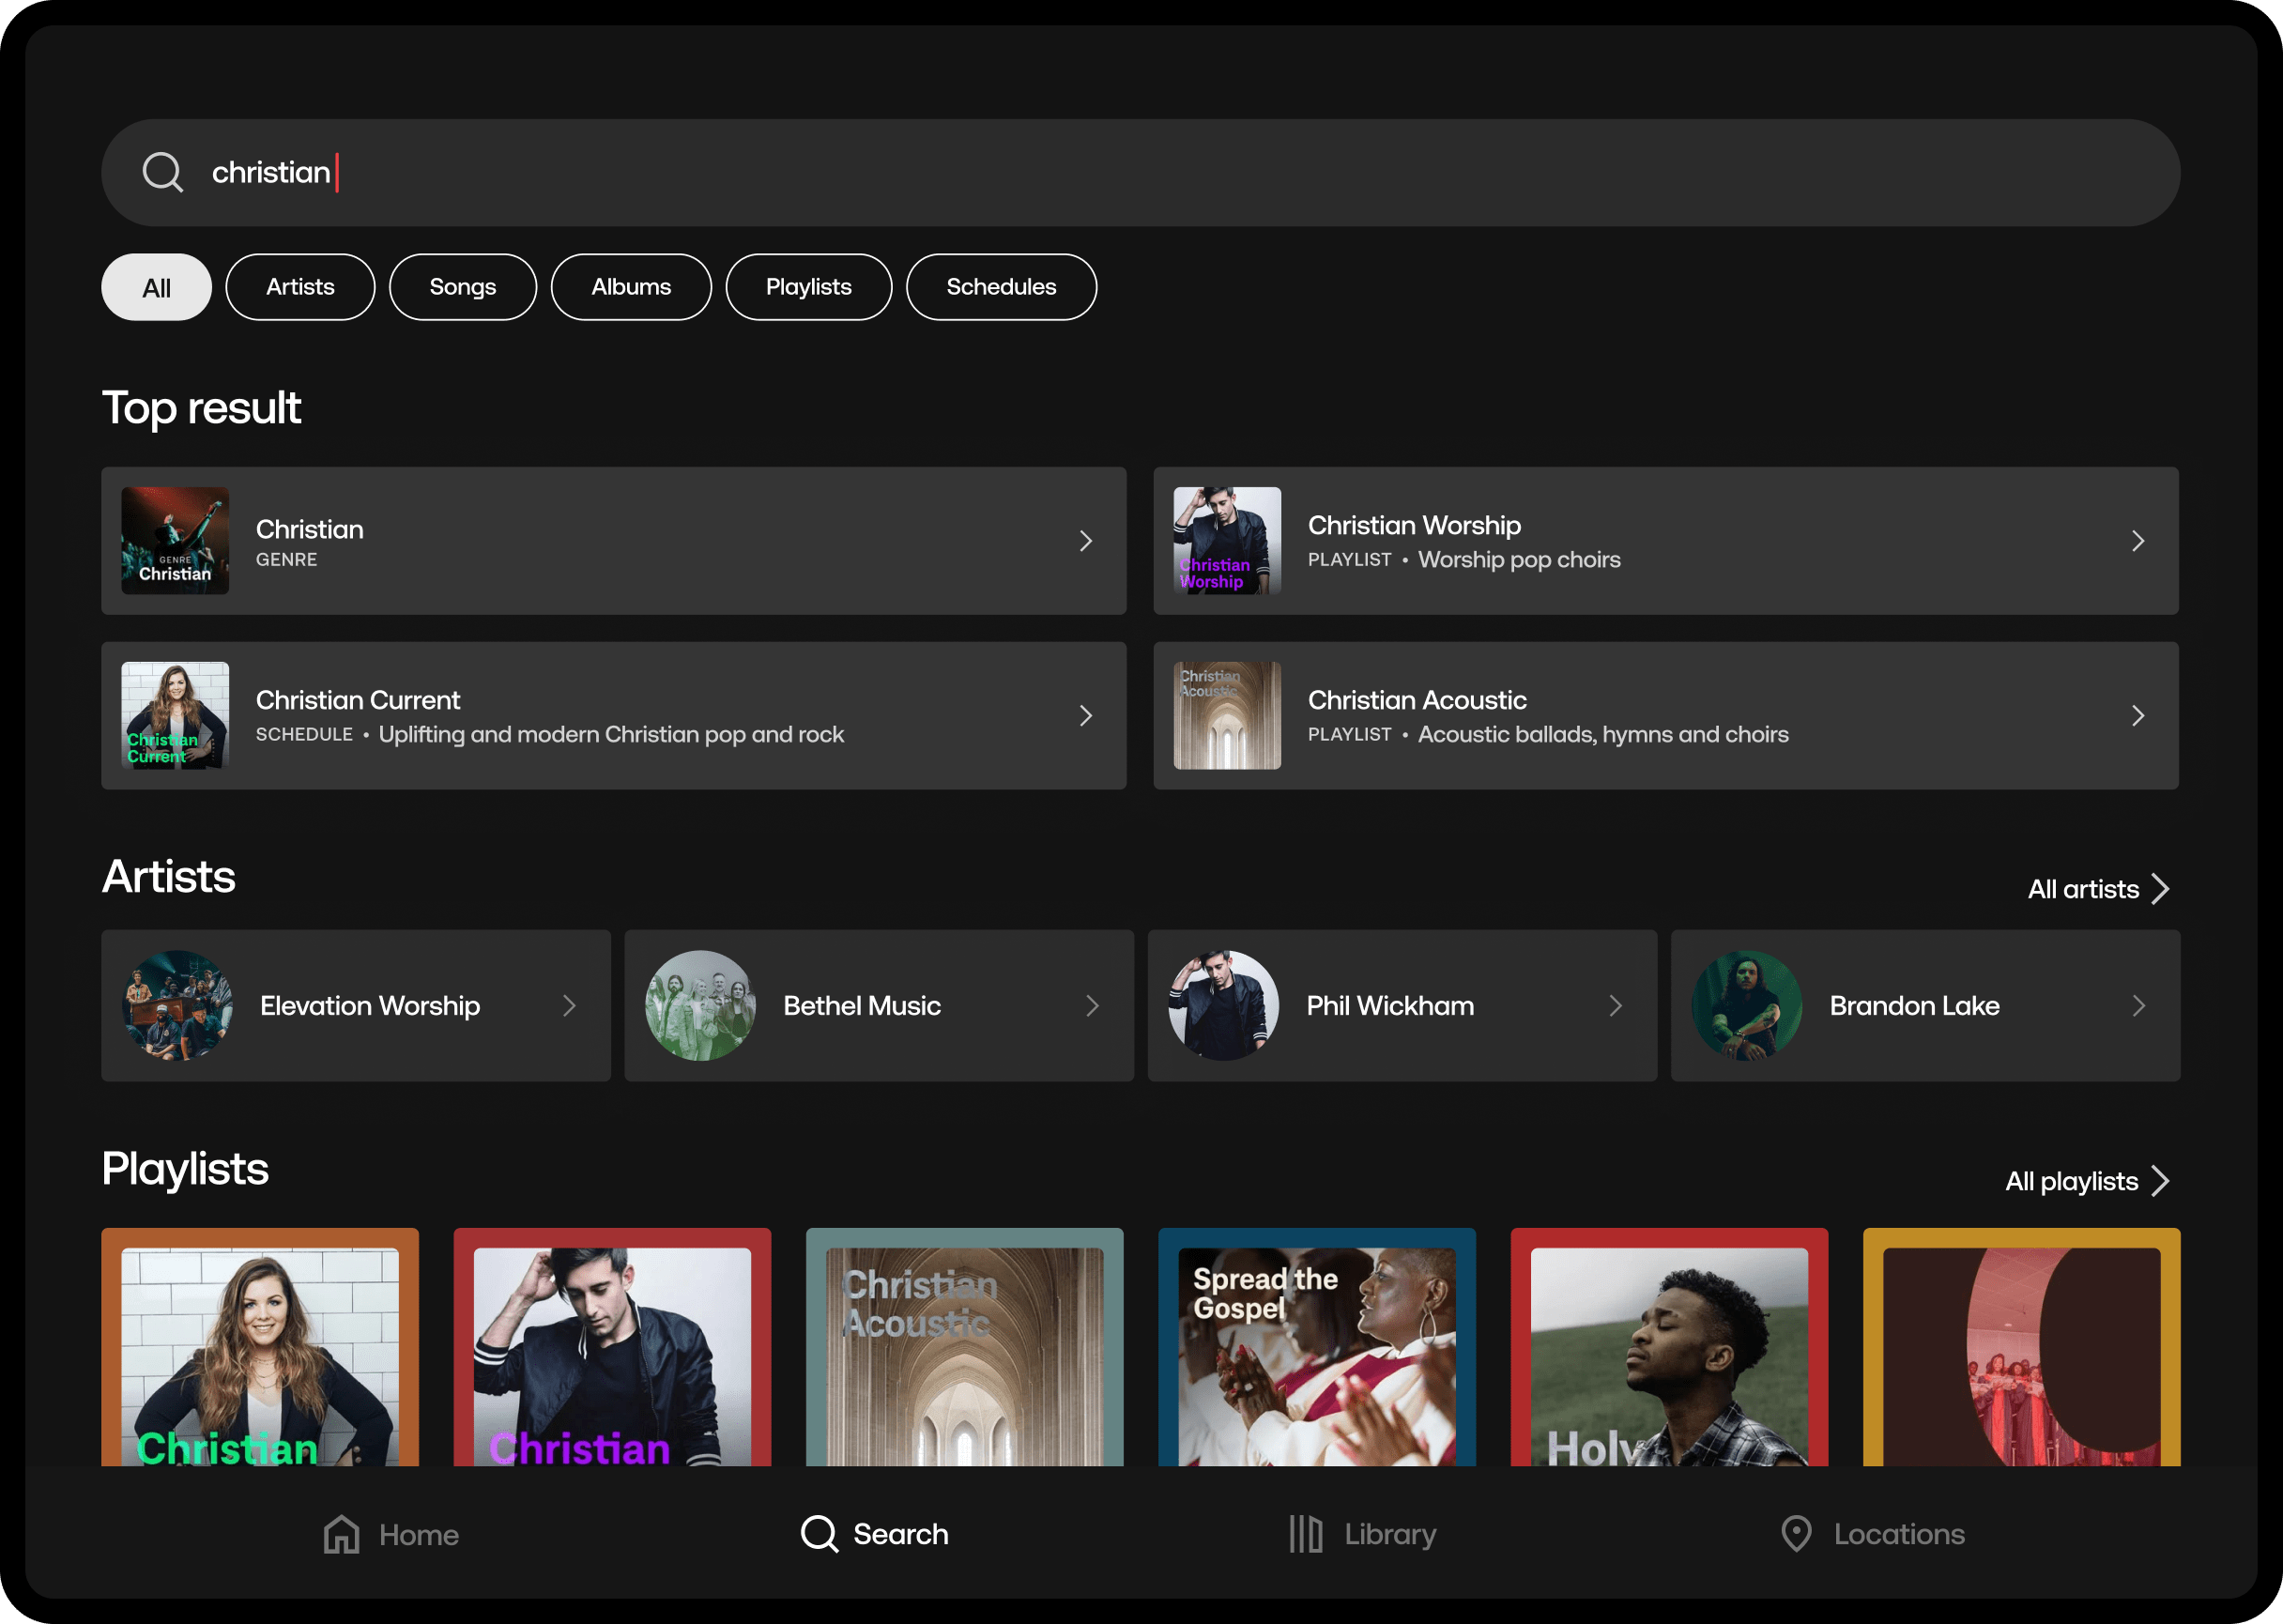
Task: Open Elevation Worship artist avatar
Action: [178, 1005]
